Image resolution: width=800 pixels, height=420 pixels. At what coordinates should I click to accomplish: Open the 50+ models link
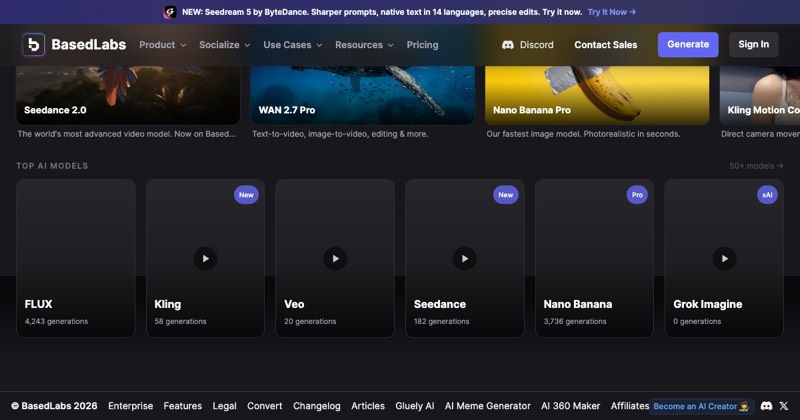(756, 166)
